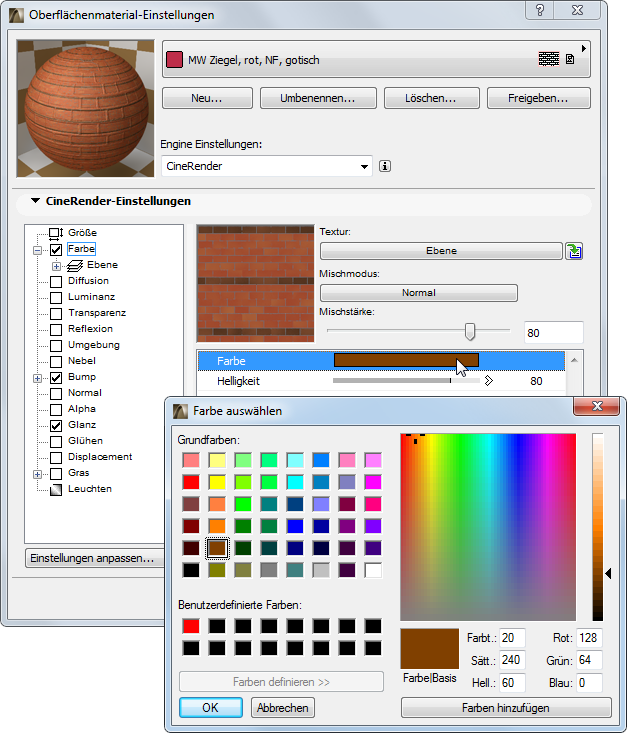Screen dimensions: 627x733
Task: Enable the Diffusion channel checkbox
Action: pyautogui.click(x=56, y=281)
